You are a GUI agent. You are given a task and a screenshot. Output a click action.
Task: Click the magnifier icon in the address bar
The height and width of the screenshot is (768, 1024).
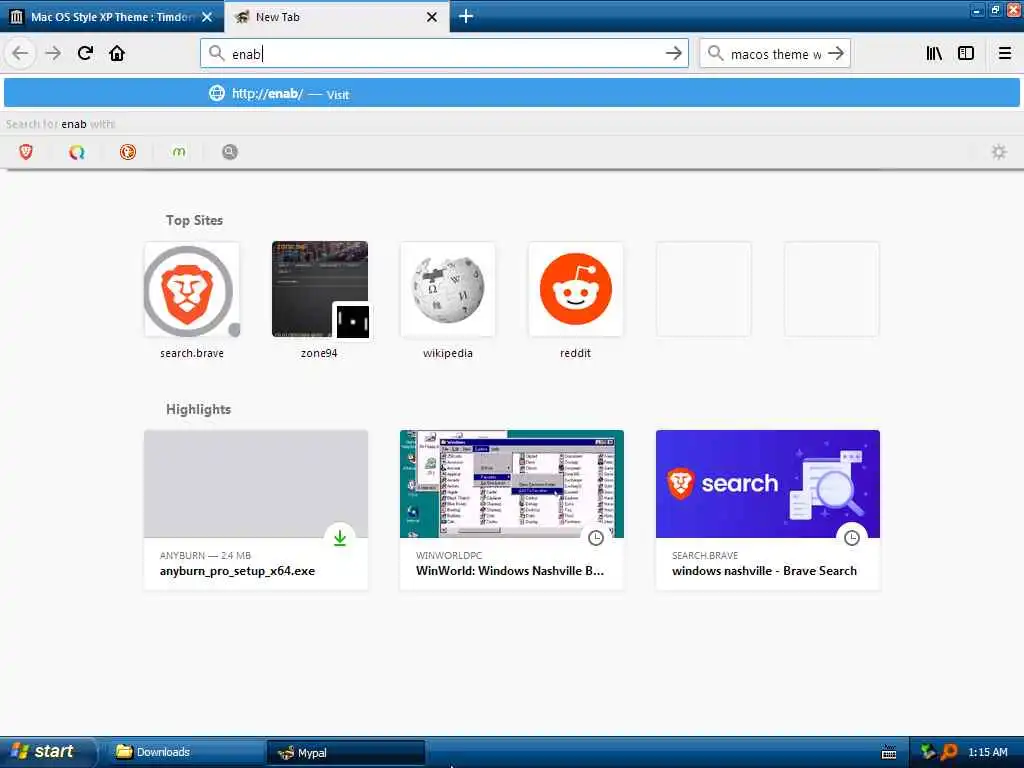point(216,53)
